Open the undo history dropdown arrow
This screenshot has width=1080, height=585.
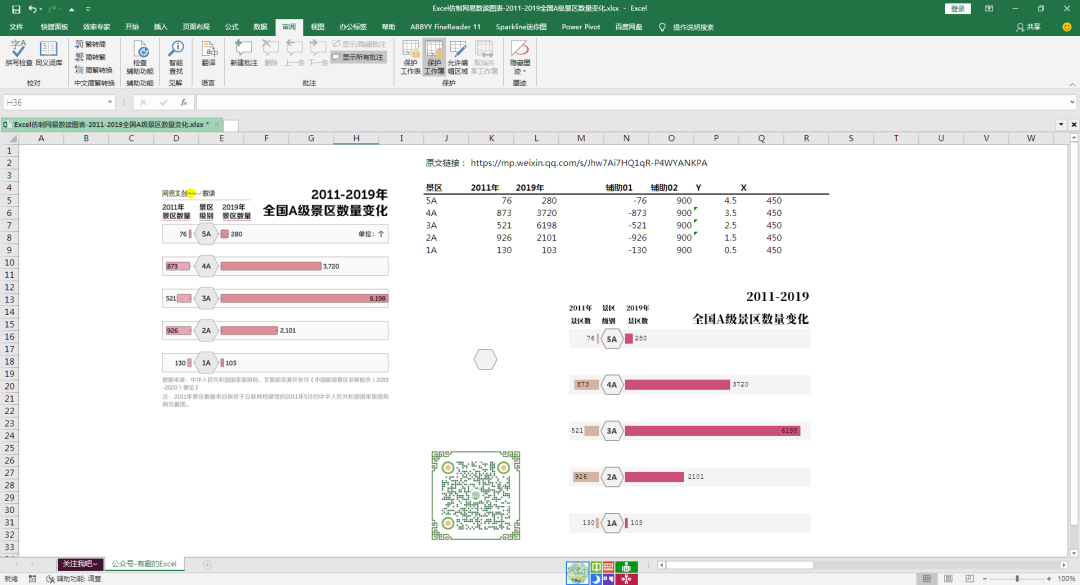pos(41,9)
